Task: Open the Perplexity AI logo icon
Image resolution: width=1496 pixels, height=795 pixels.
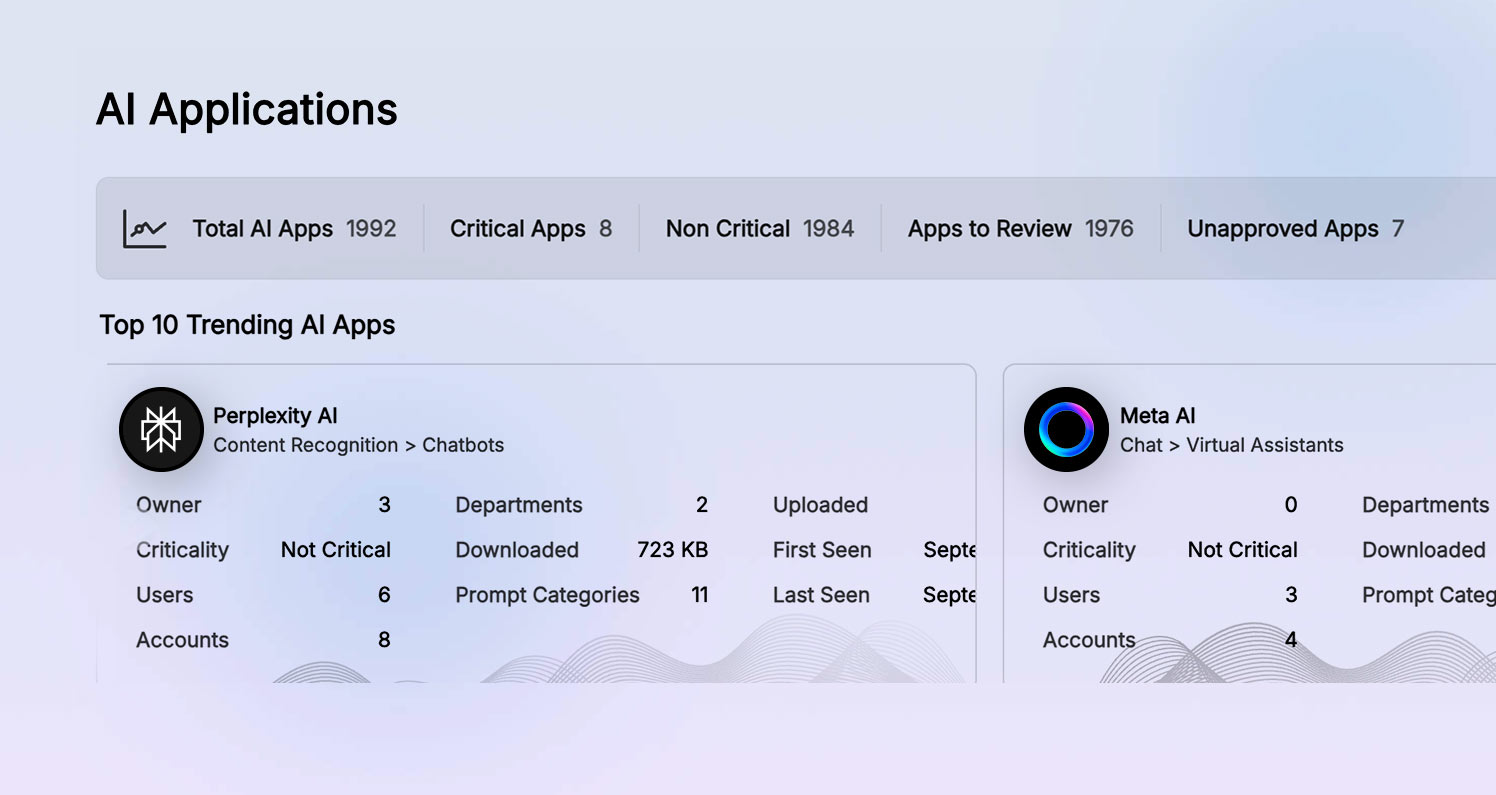Action: tap(161, 430)
